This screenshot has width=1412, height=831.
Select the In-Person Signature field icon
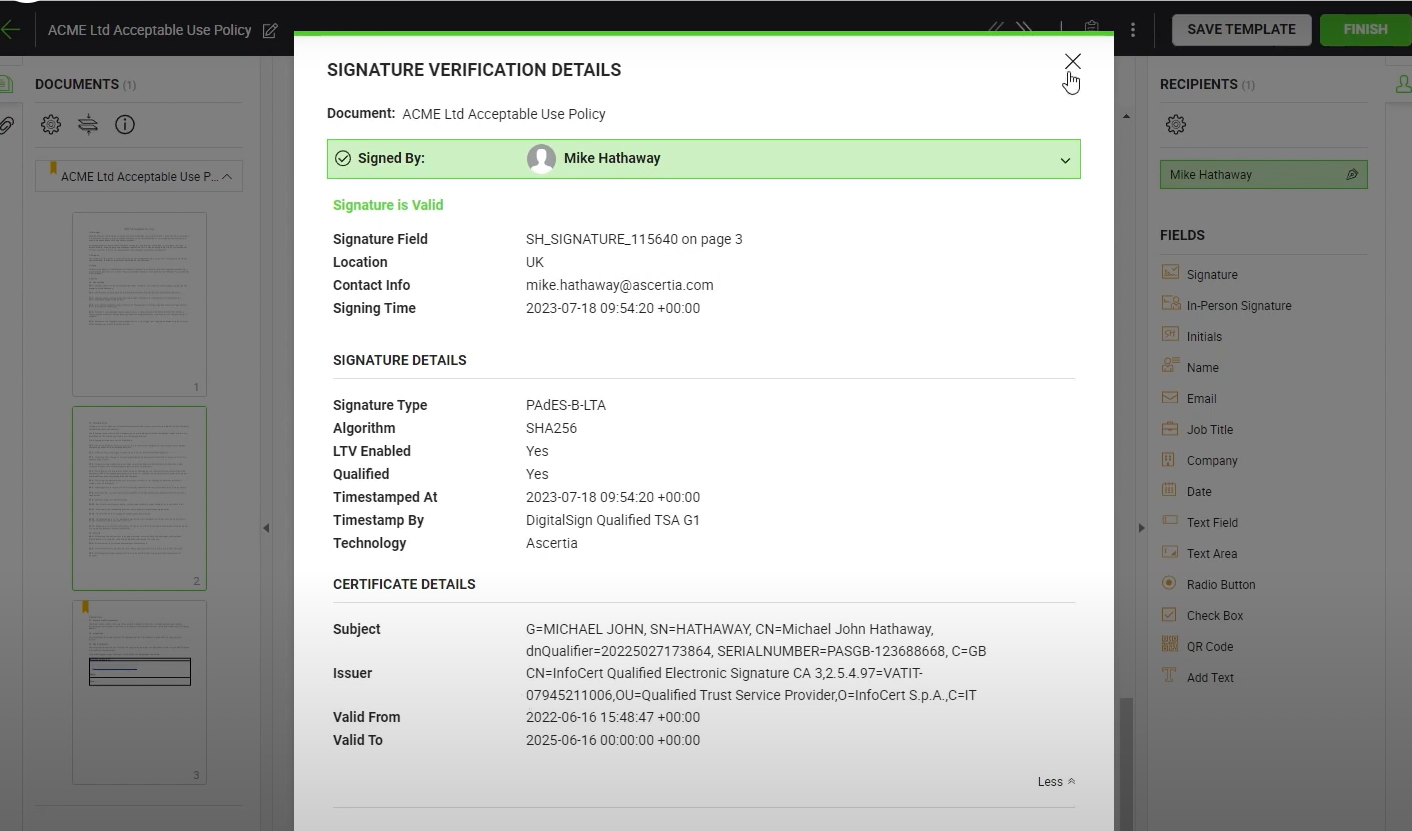pos(1170,303)
